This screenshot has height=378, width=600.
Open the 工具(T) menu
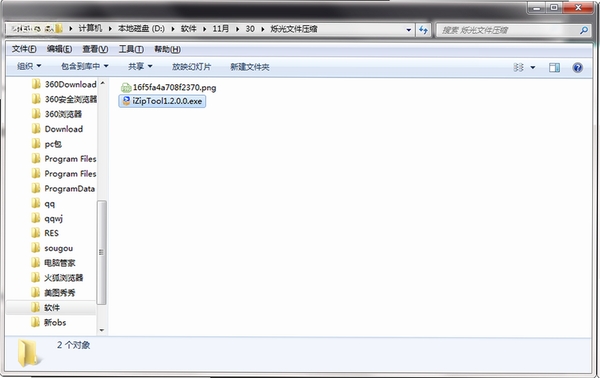(131, 49)
